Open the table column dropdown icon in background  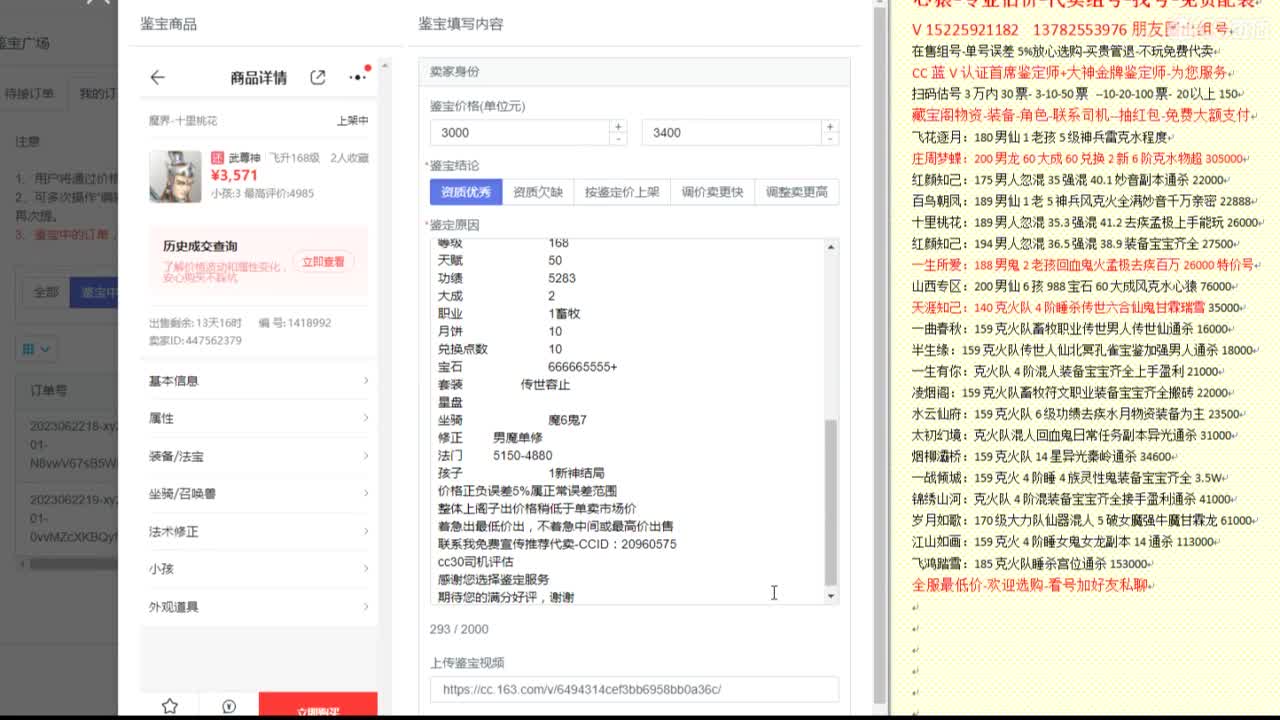click(36, 349)
